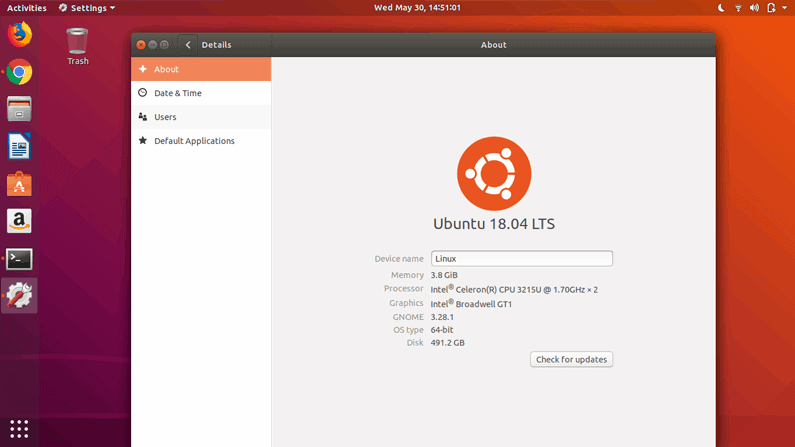Click the Graphics value Broadwell GT1
This screenshot has width=795, height=447.
point(471,304)
